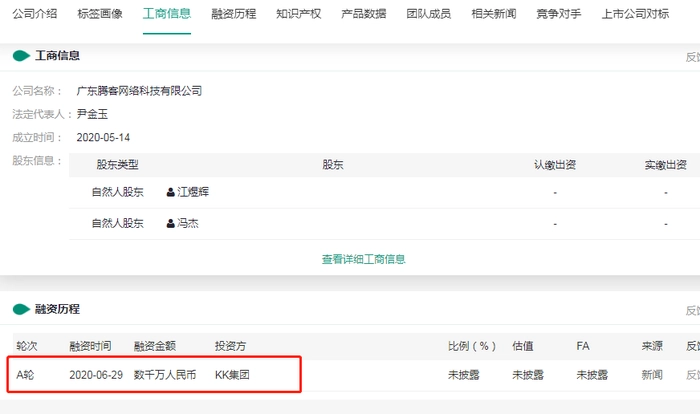This screenshot has width=700, height=414.
Task: Open the 知识产权 tab
Action: pyautogui.click(x=297, y=14)
